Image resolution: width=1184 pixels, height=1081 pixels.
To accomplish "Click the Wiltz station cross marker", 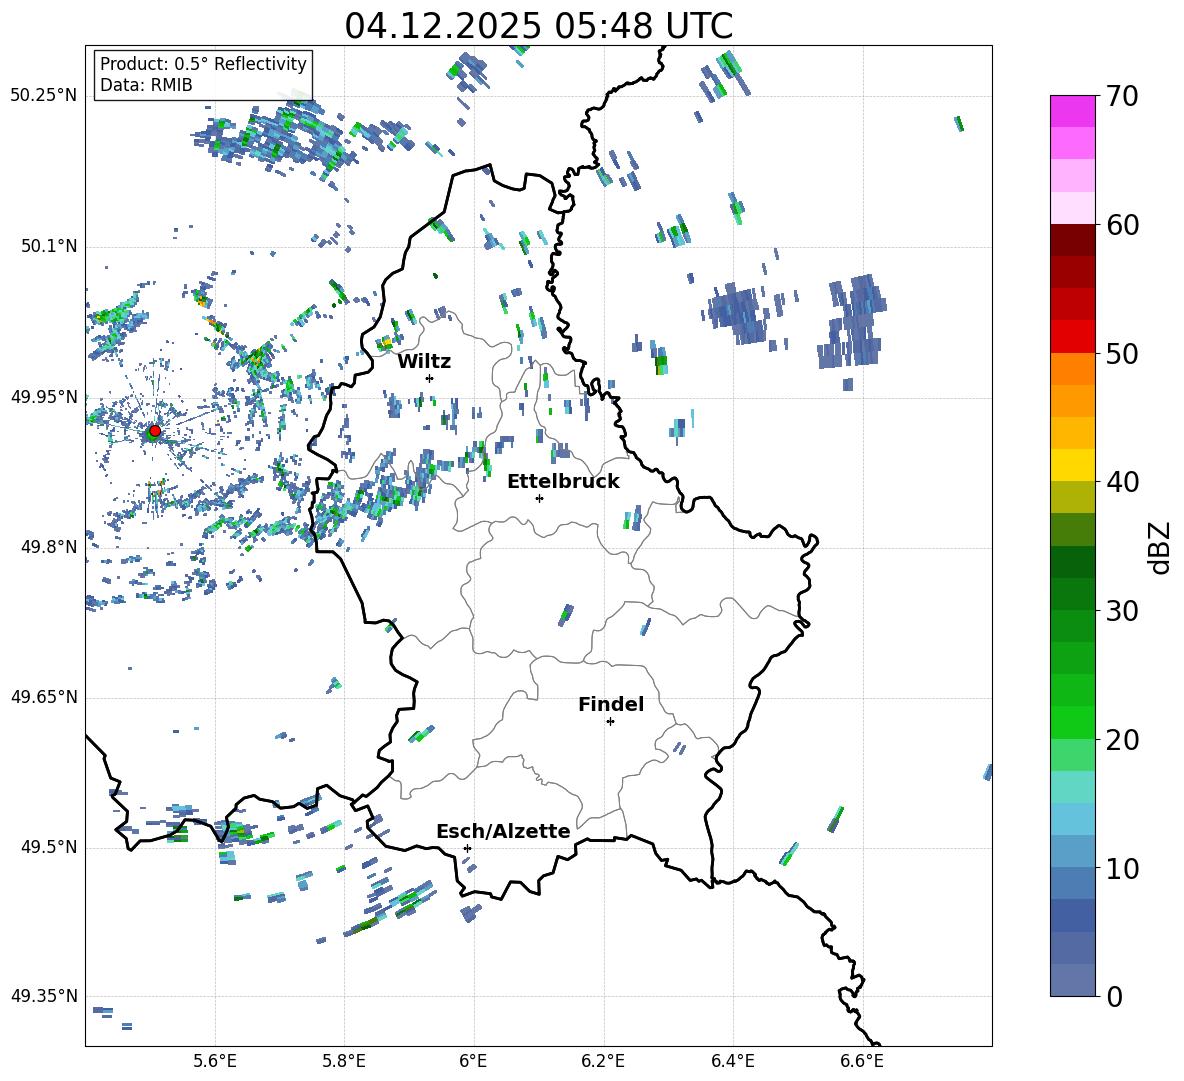I will click(x=429, y=378).
